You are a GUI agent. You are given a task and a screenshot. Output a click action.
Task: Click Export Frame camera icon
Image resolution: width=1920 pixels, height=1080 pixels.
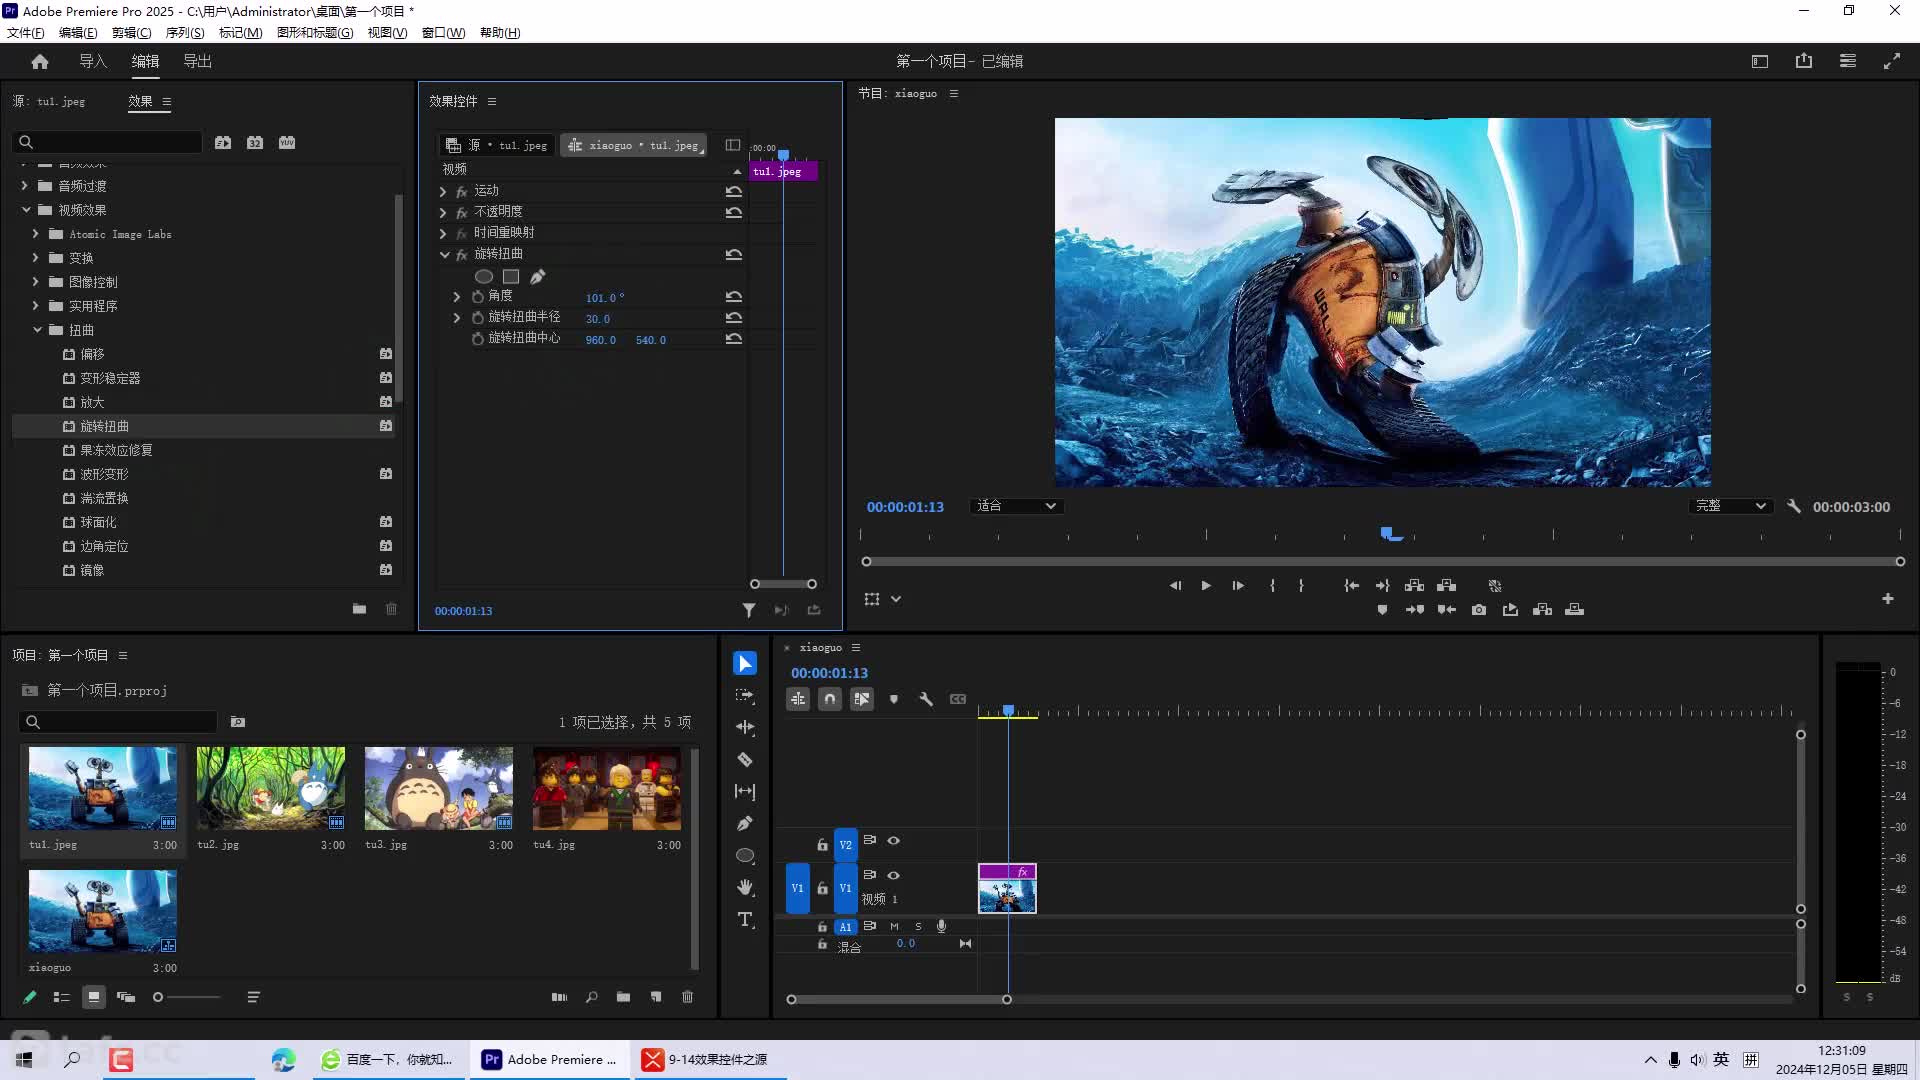[1479, 610]
